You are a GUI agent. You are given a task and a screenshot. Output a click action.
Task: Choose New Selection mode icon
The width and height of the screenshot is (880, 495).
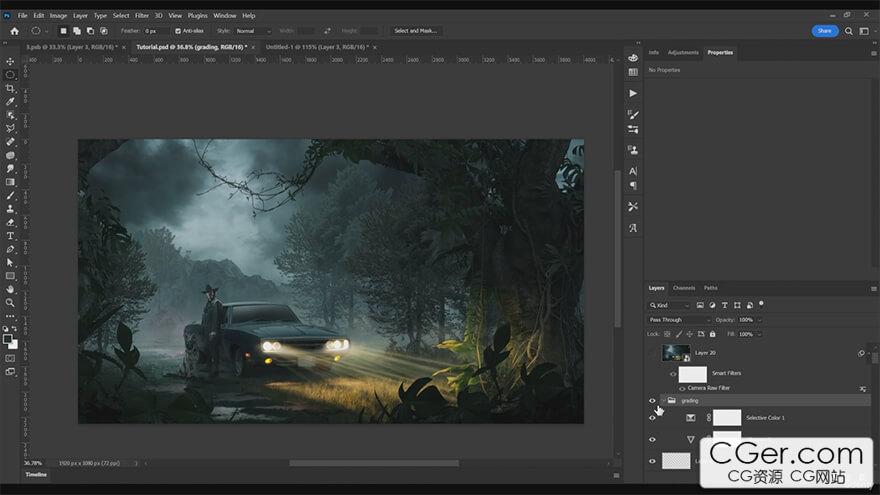[x=63, y=31]
